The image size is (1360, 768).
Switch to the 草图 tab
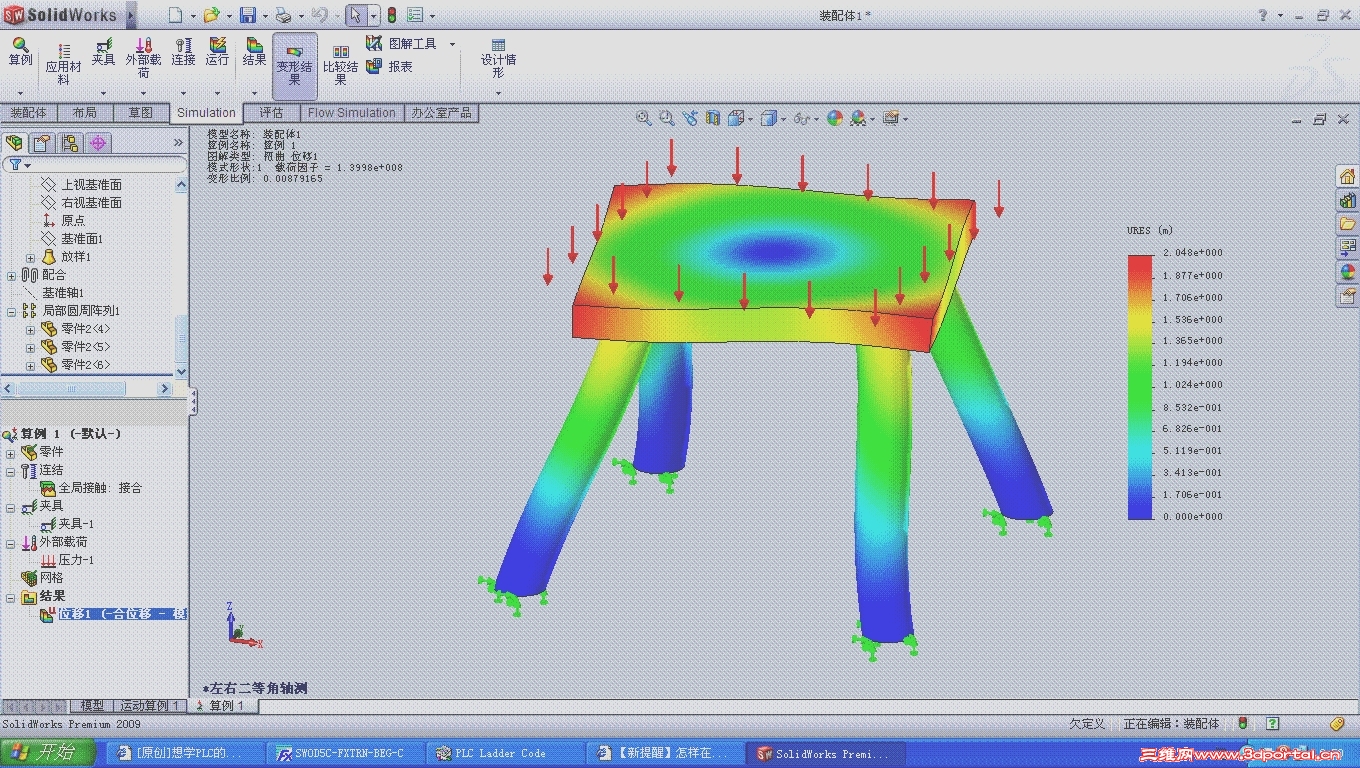(141, 113)
